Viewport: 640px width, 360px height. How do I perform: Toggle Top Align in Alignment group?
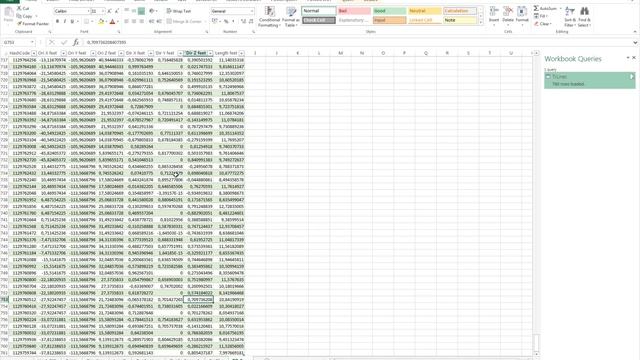[127, 11]
